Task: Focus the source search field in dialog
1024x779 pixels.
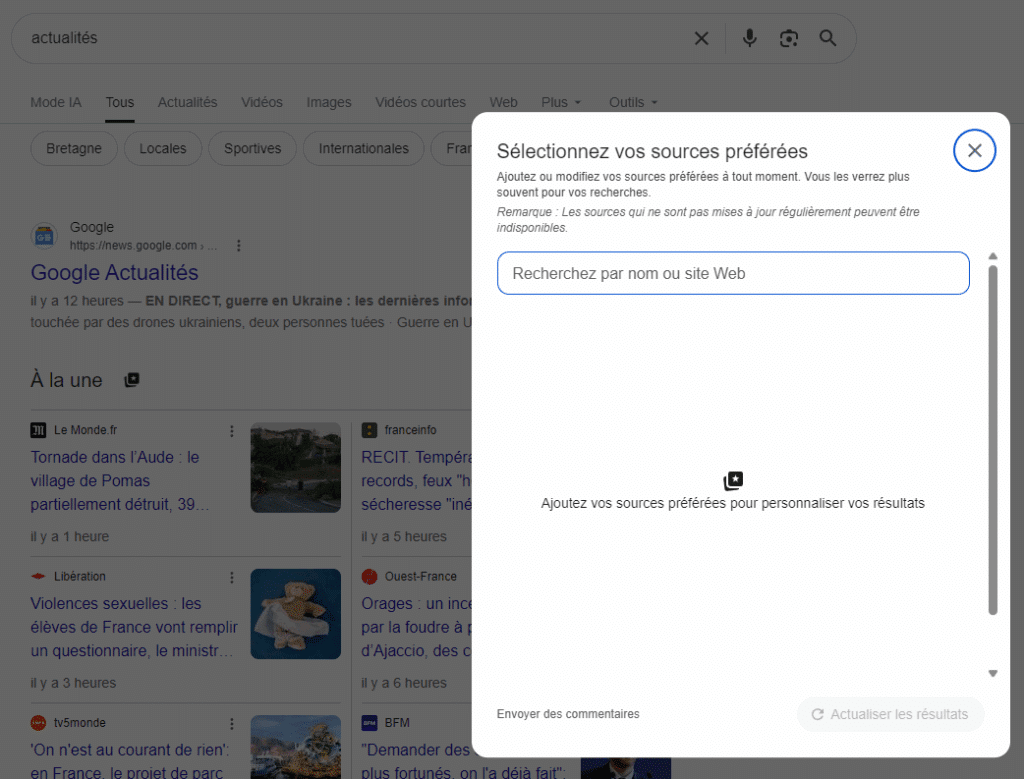Action: pyautogui.click(x=733, y=274)
